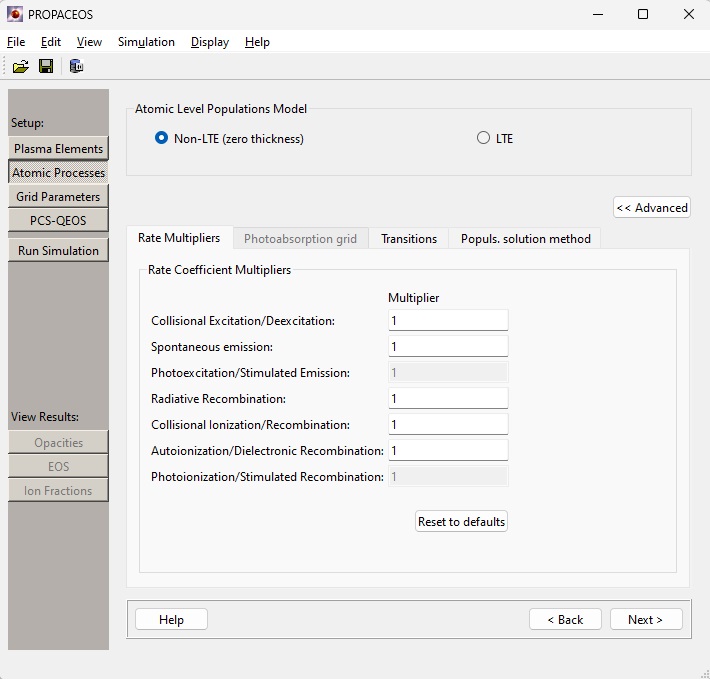710x679 pixels.
Task: Click the Collisional Excitation/Deexcitation multiplier field
Action: pyautogui.click(x=447, y=320)
